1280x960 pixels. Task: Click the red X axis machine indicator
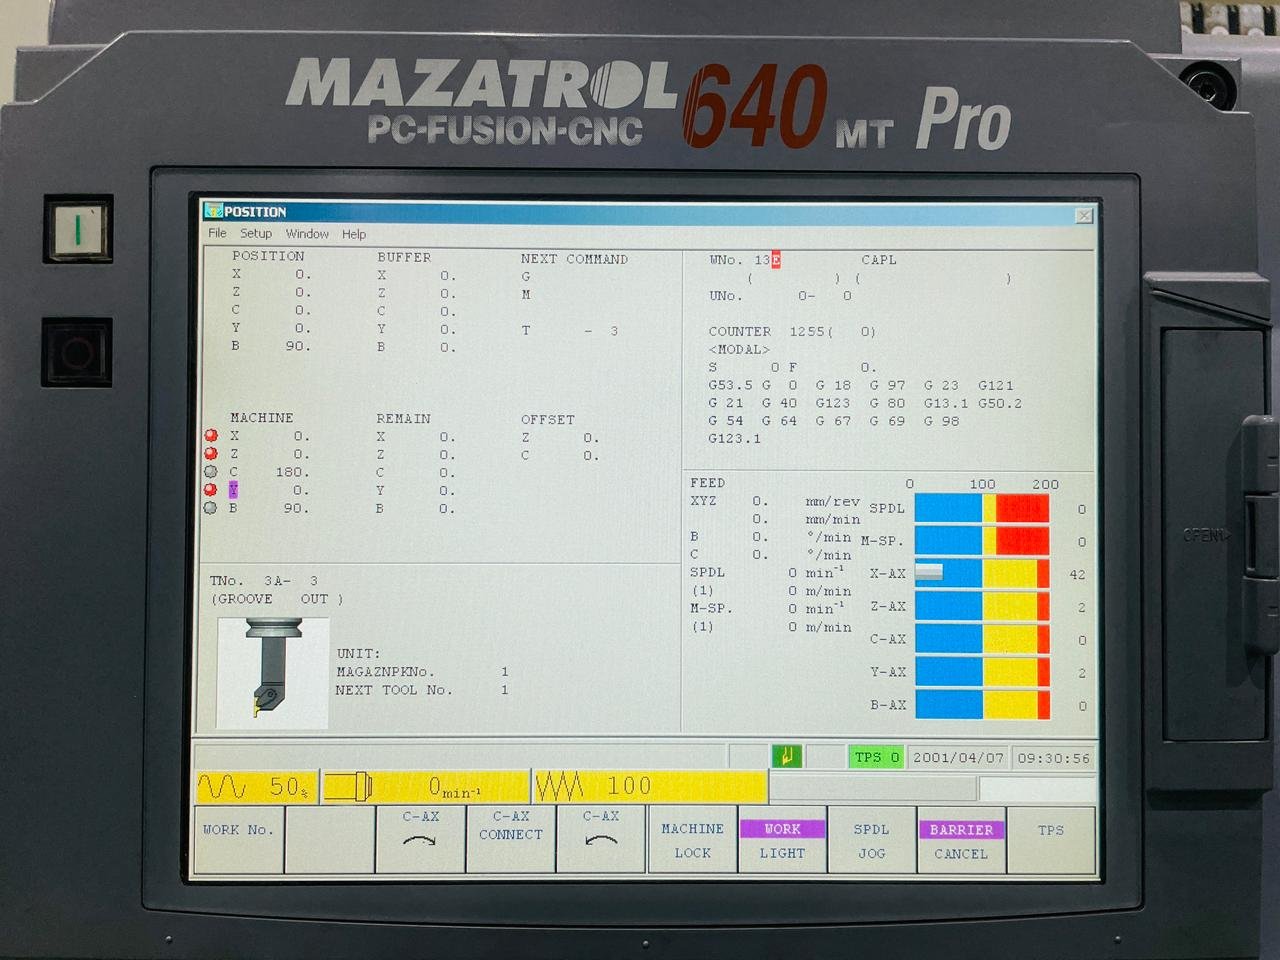tap(211, 436)
